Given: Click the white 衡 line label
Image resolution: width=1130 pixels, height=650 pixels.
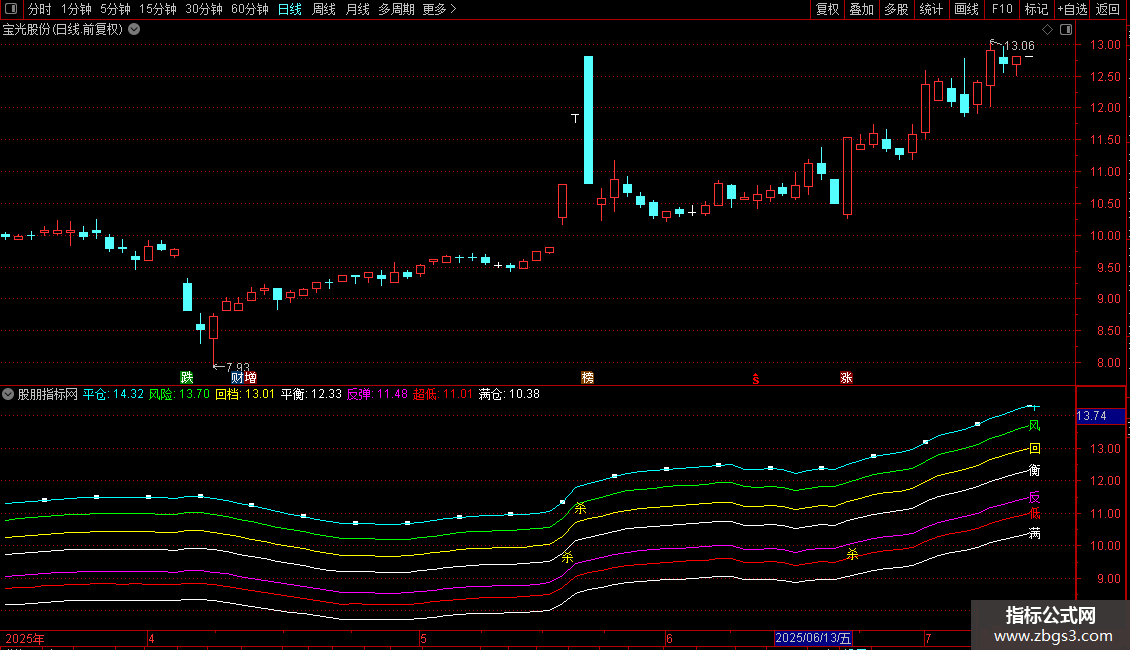Looking at the screenshot, I should (1034, 470).
